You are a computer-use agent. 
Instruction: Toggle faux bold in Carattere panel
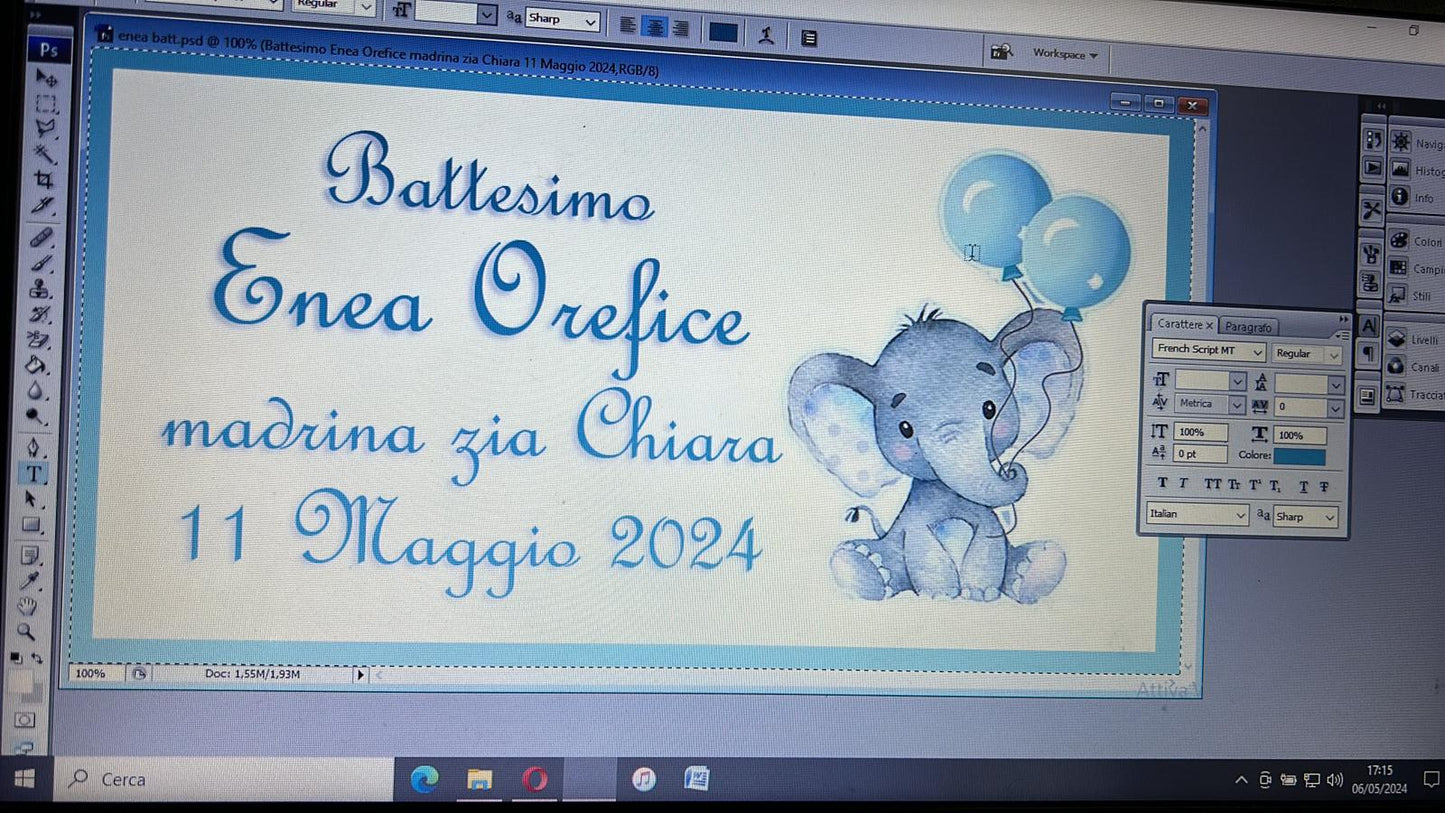tap(1162, 483)
